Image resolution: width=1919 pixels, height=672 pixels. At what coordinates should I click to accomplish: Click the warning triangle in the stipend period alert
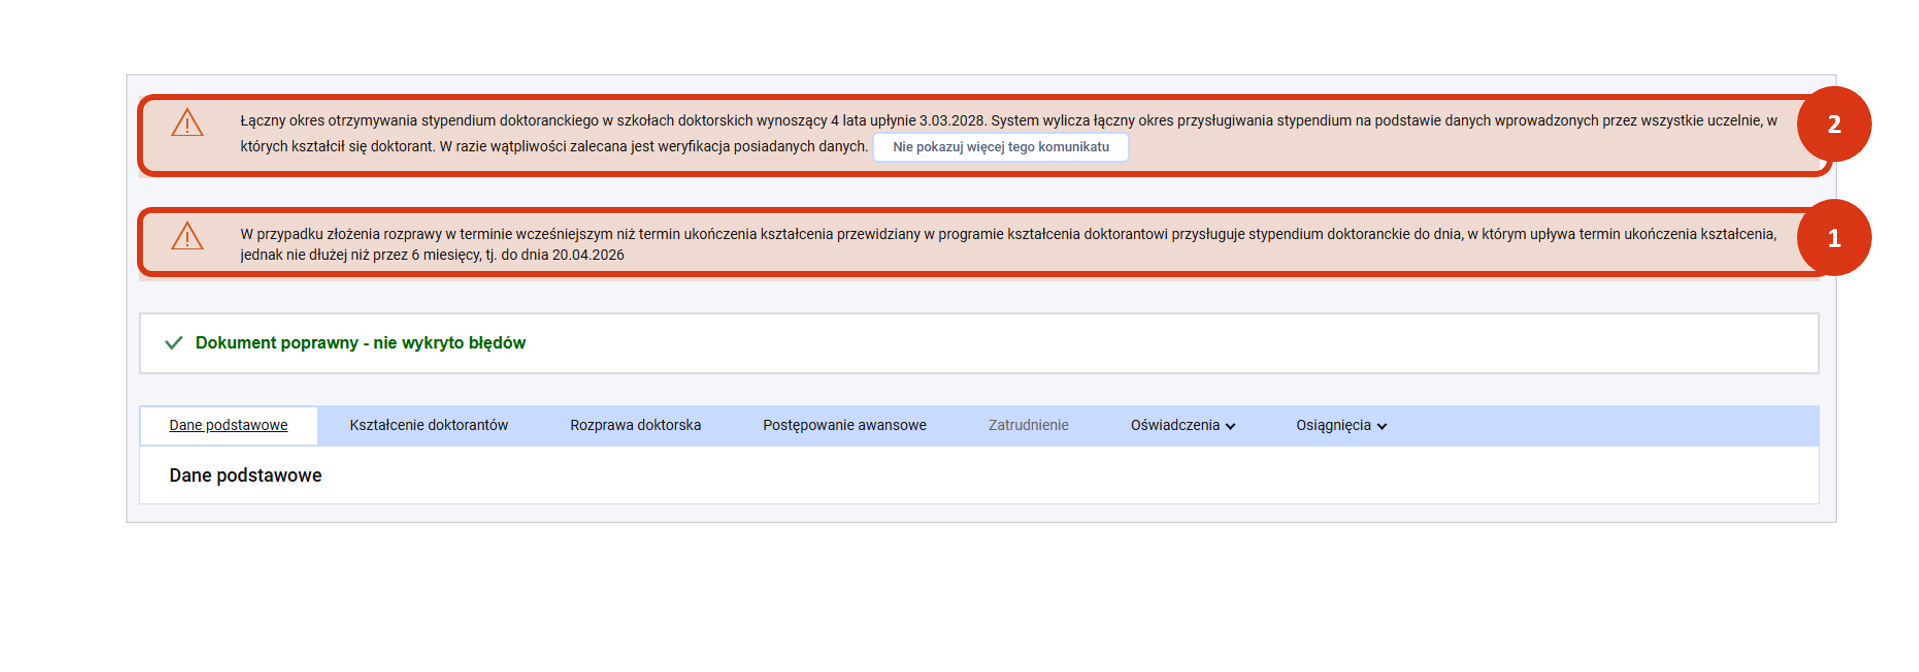(187, 124)
